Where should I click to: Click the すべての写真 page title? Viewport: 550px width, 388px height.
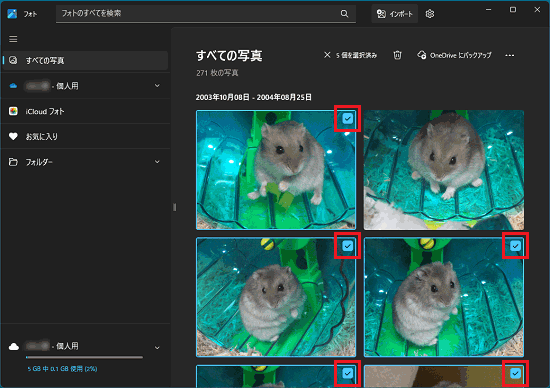coord(229,56)
